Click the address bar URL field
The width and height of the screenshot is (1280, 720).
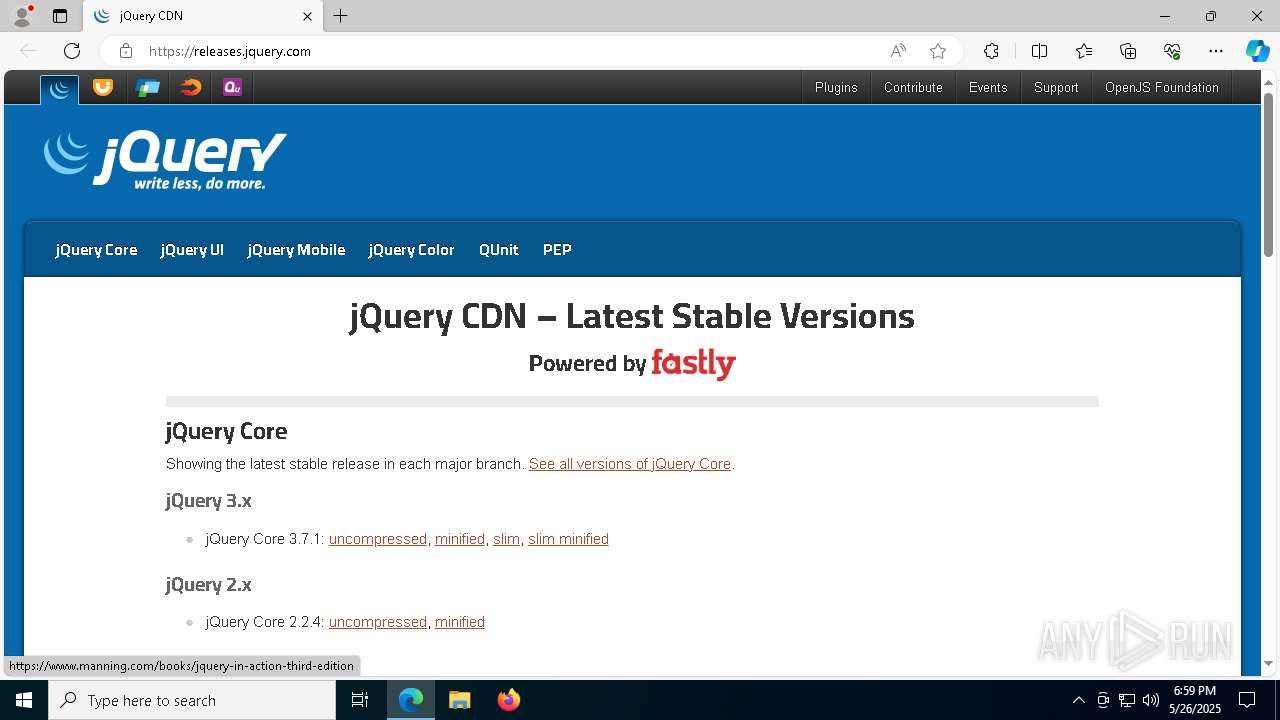[510, 51]
